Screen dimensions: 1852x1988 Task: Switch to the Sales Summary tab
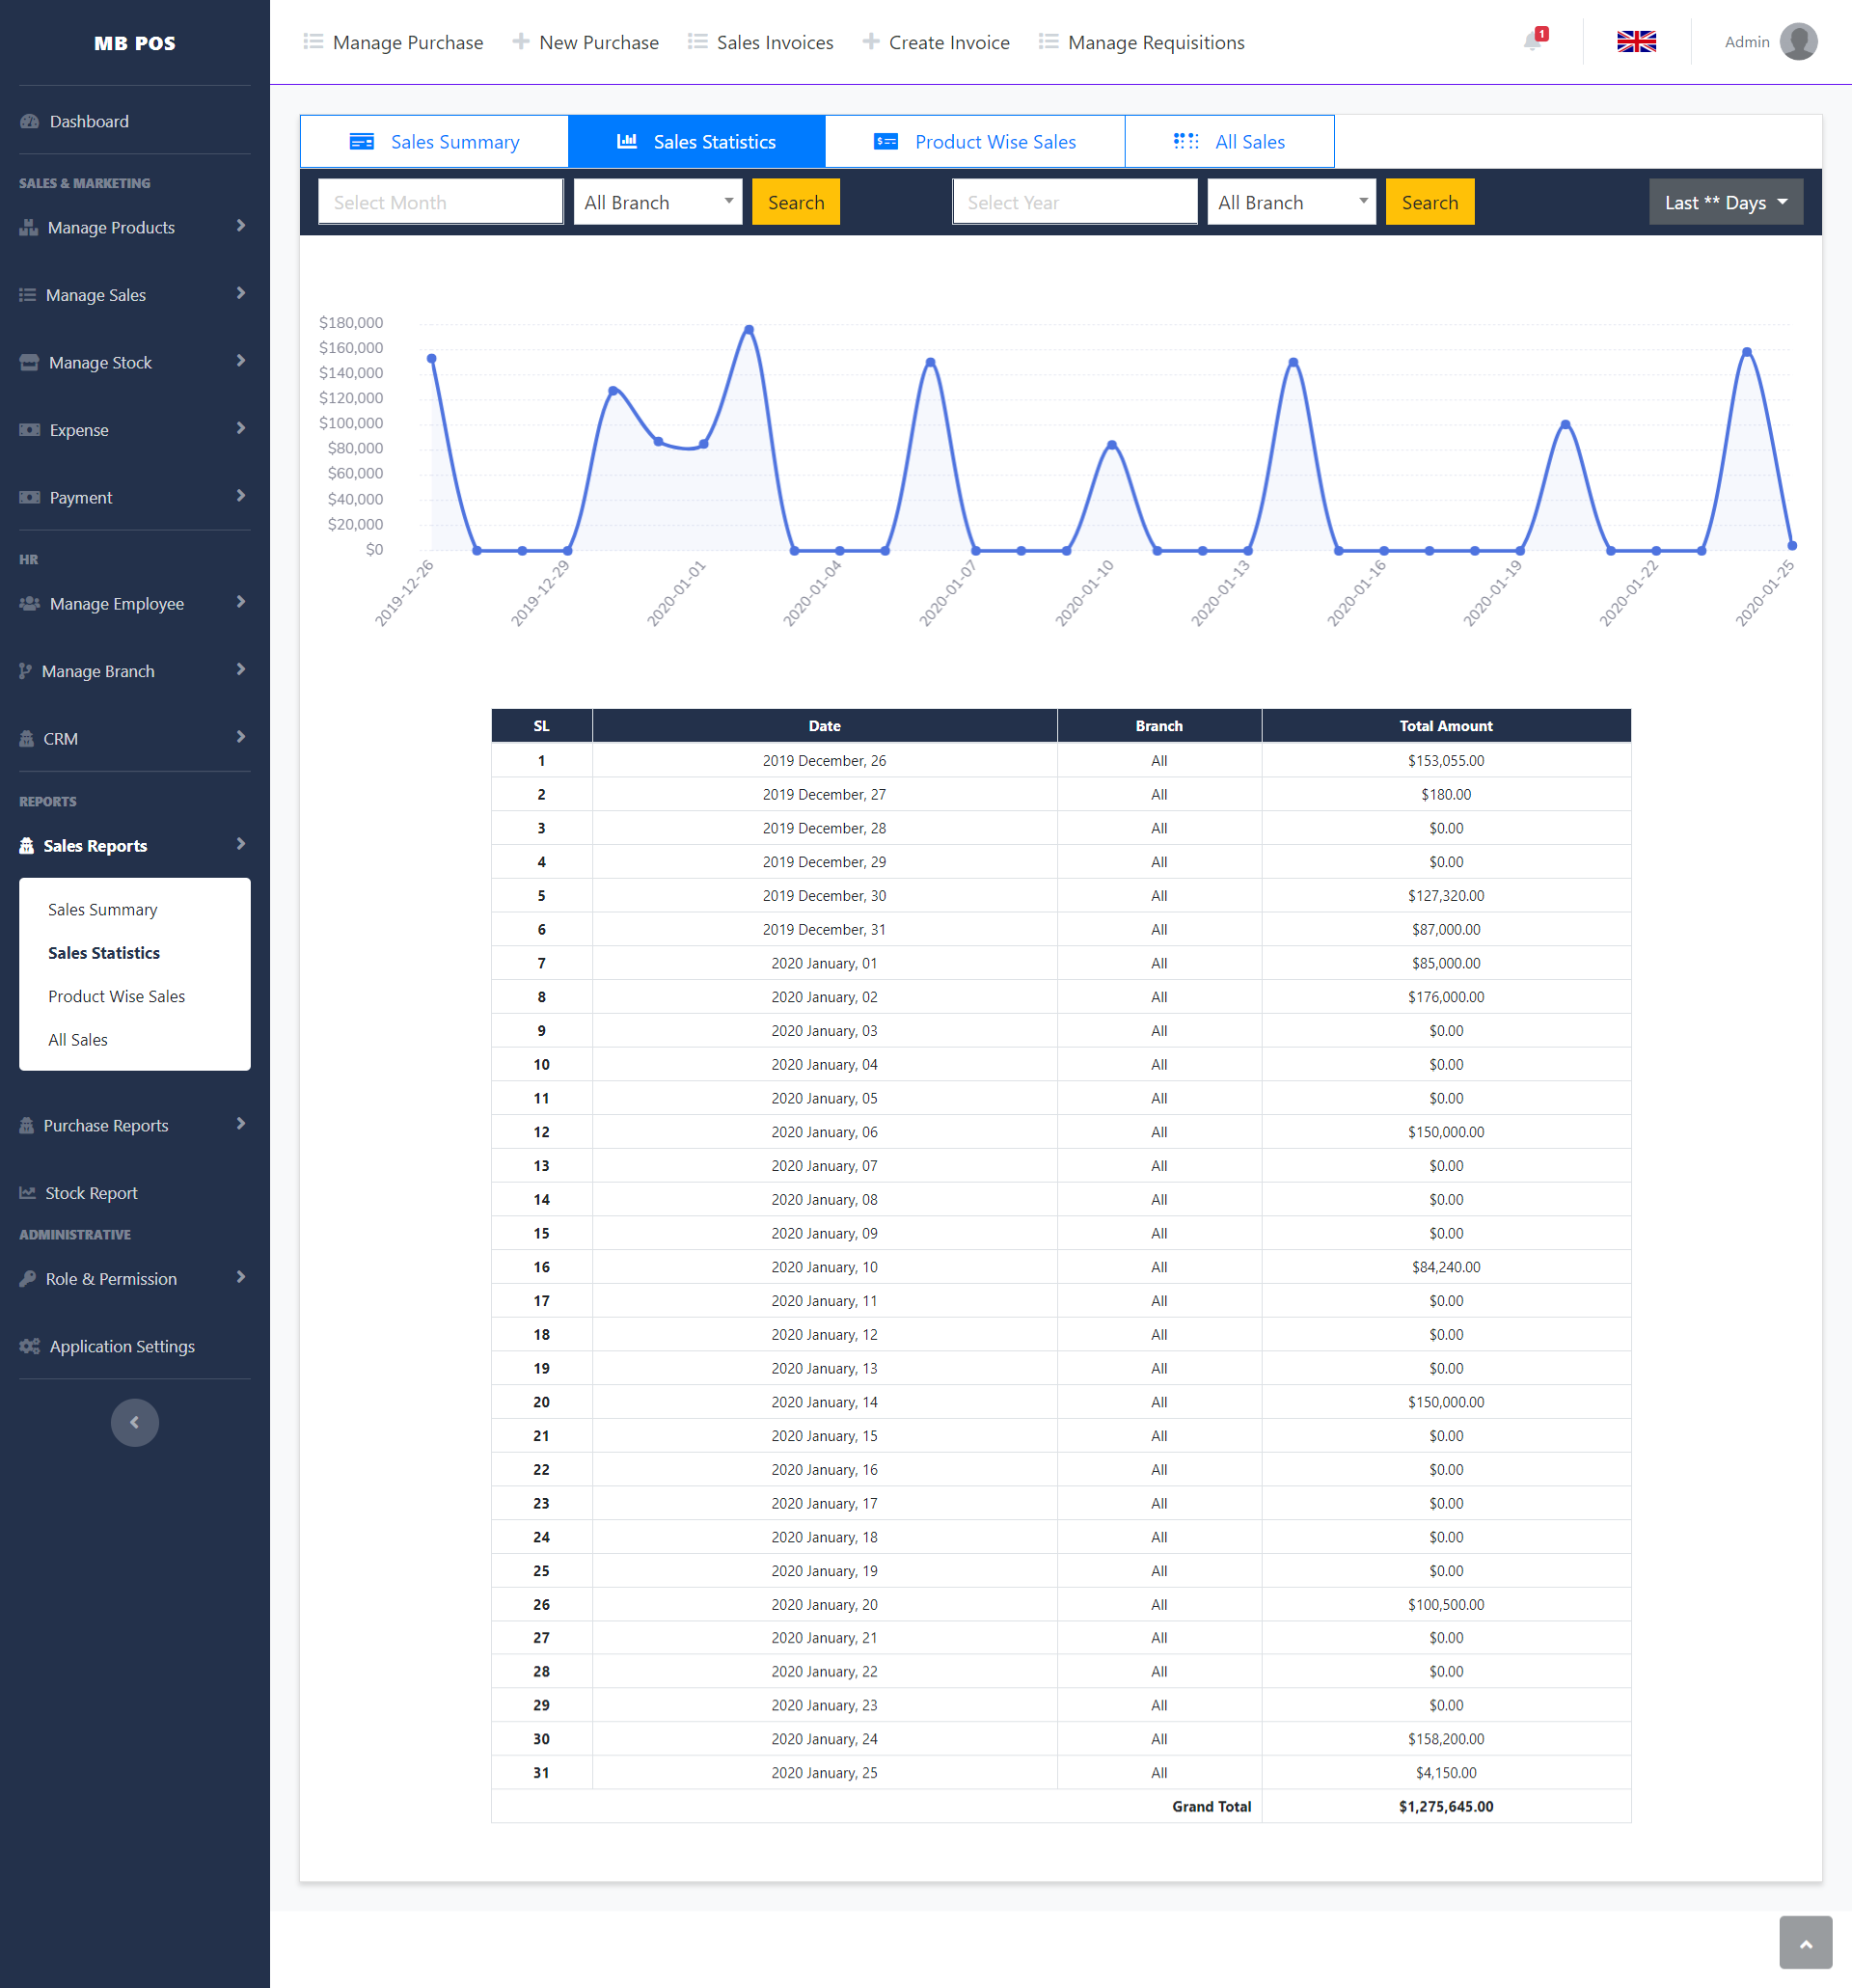click(434, 142)
